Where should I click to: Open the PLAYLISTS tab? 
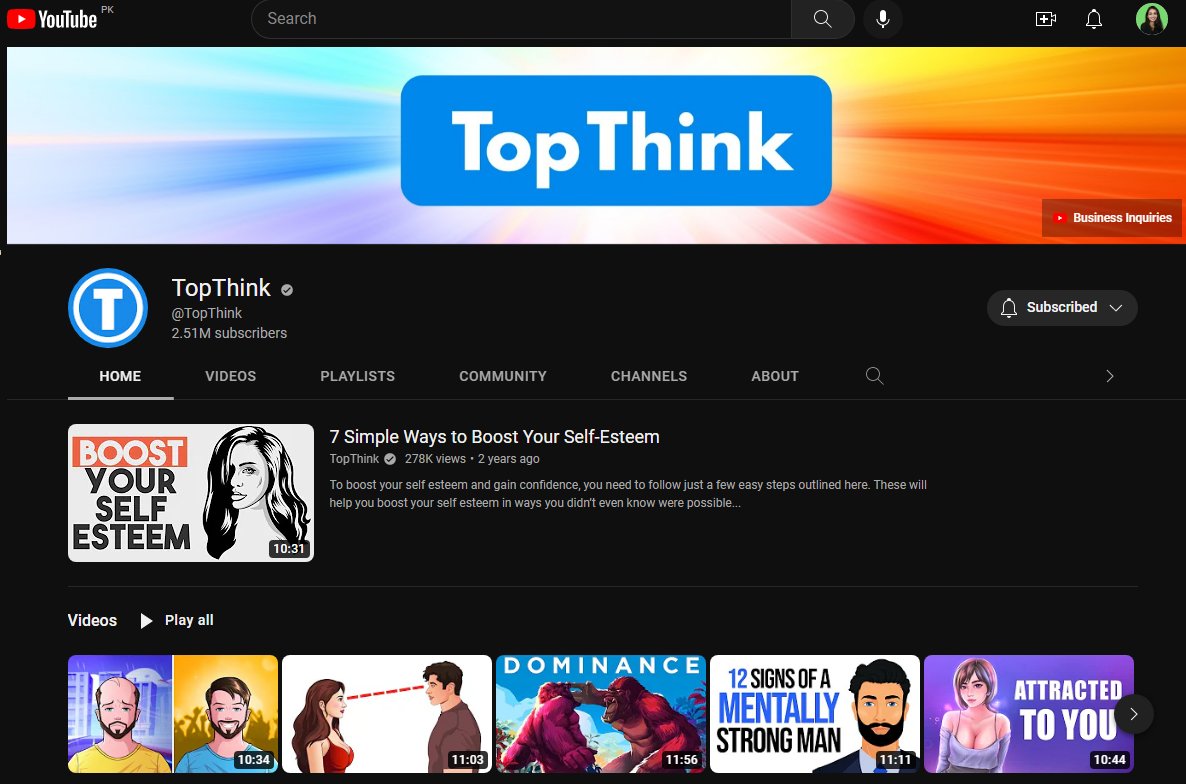357,376
